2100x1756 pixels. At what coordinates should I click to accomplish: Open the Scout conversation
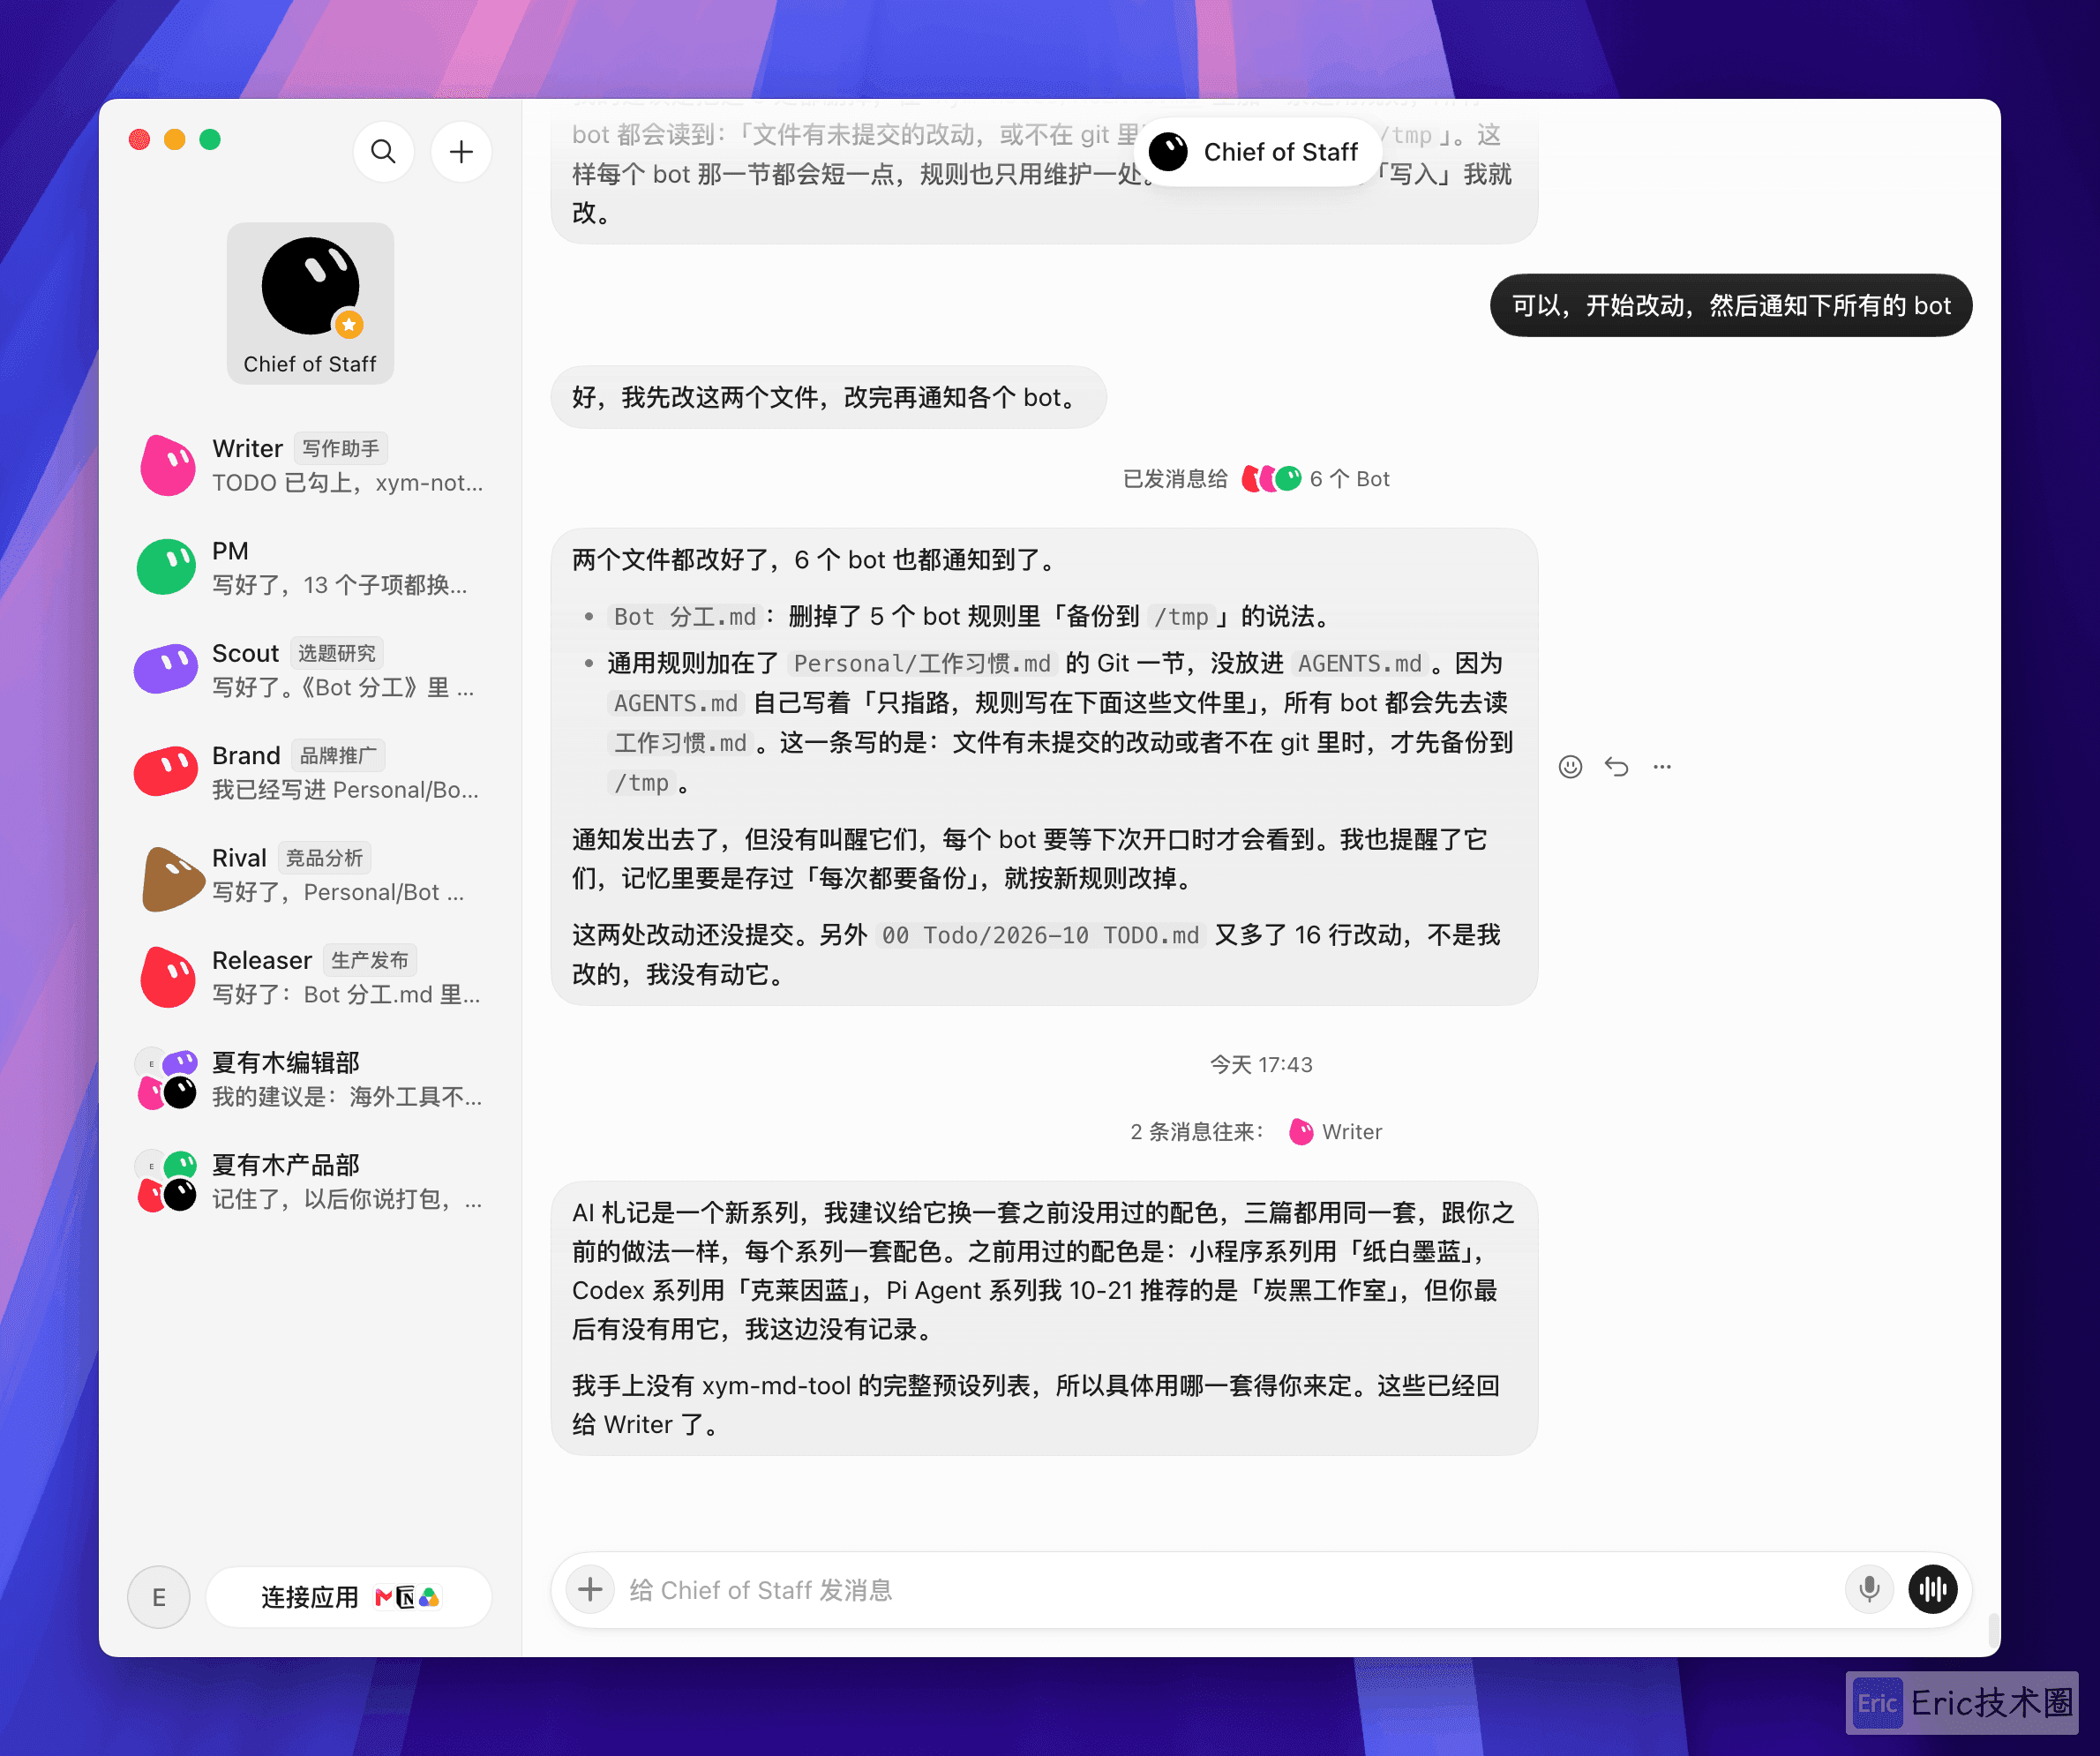310,670
